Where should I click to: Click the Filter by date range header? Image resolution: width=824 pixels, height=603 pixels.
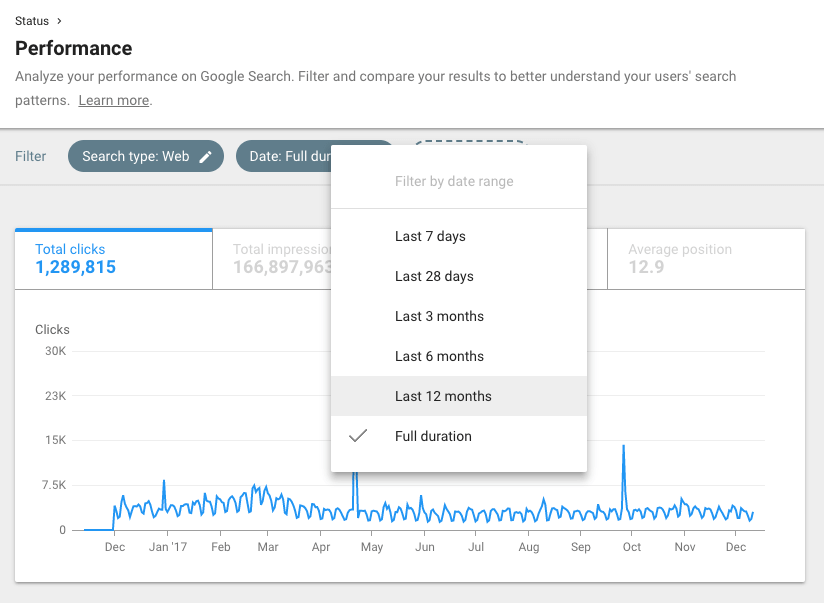(454, 181)
